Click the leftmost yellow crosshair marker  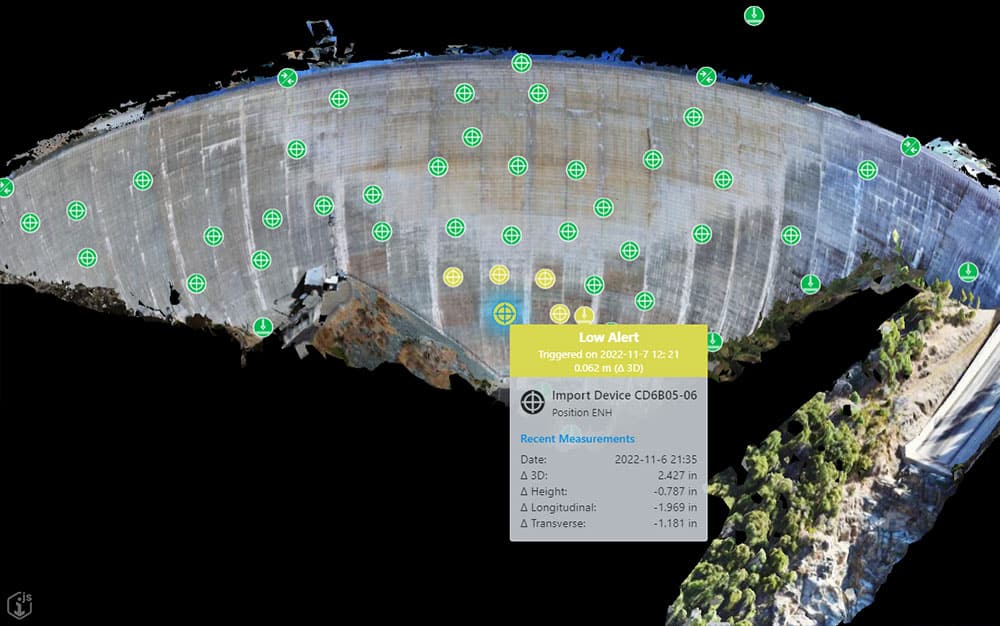click(453, 277)
